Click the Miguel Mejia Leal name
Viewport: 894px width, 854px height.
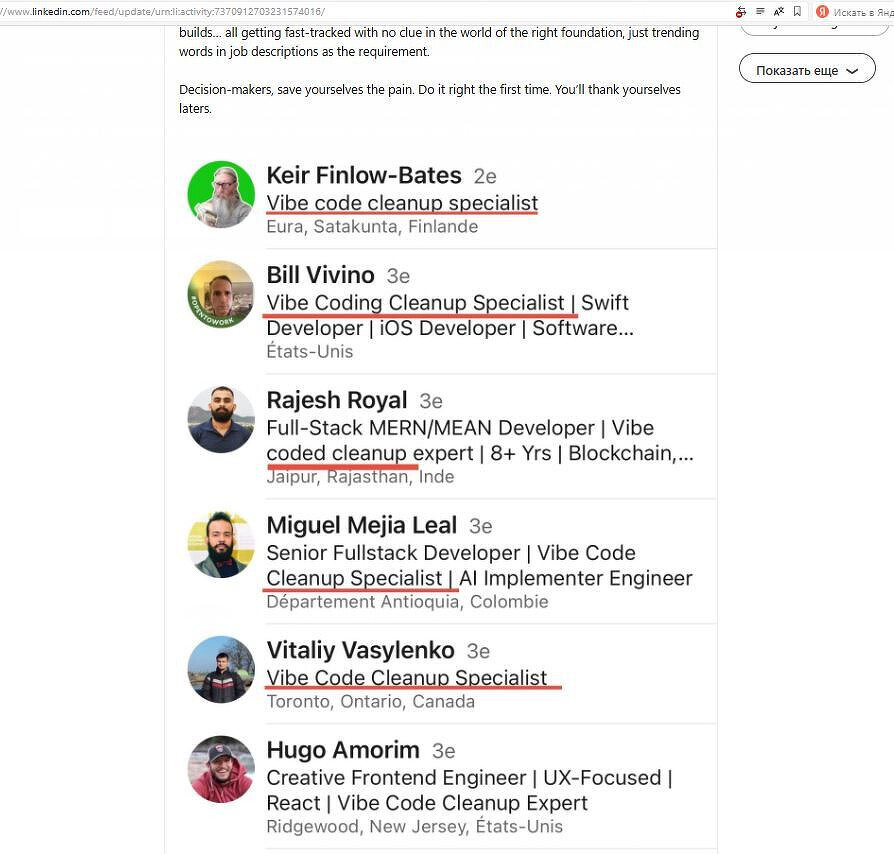click(361, 525)
